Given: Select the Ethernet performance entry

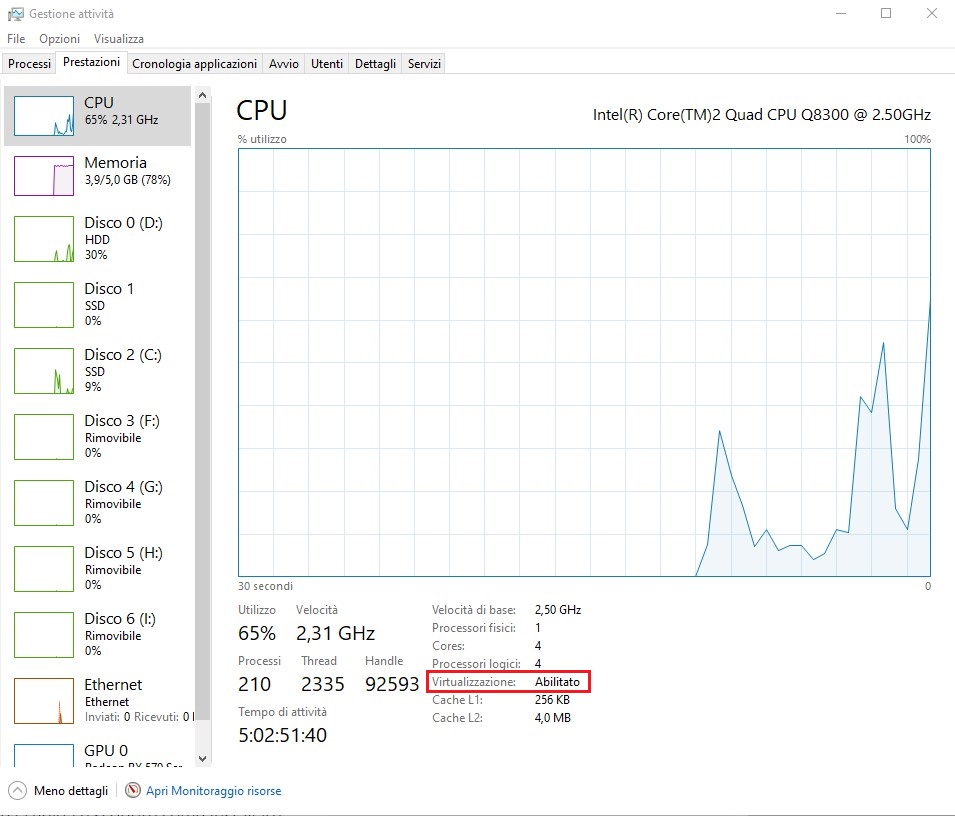Looking at the screenshot, I should [97, 700].
